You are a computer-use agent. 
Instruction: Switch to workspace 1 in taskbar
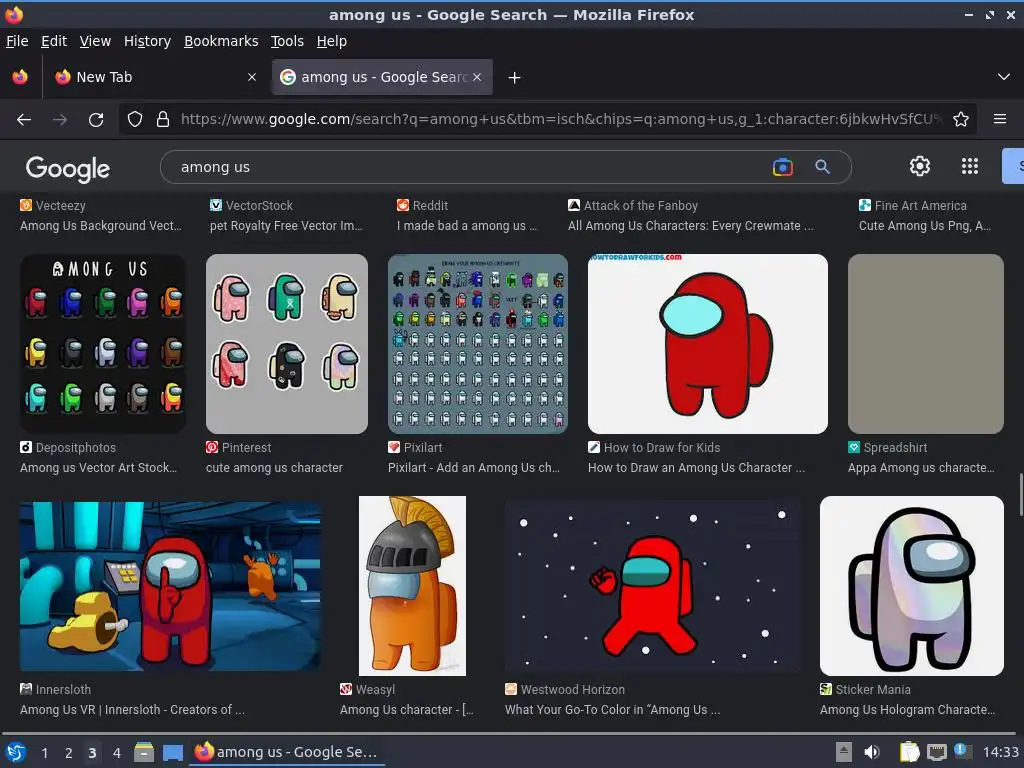click(44, 753)
